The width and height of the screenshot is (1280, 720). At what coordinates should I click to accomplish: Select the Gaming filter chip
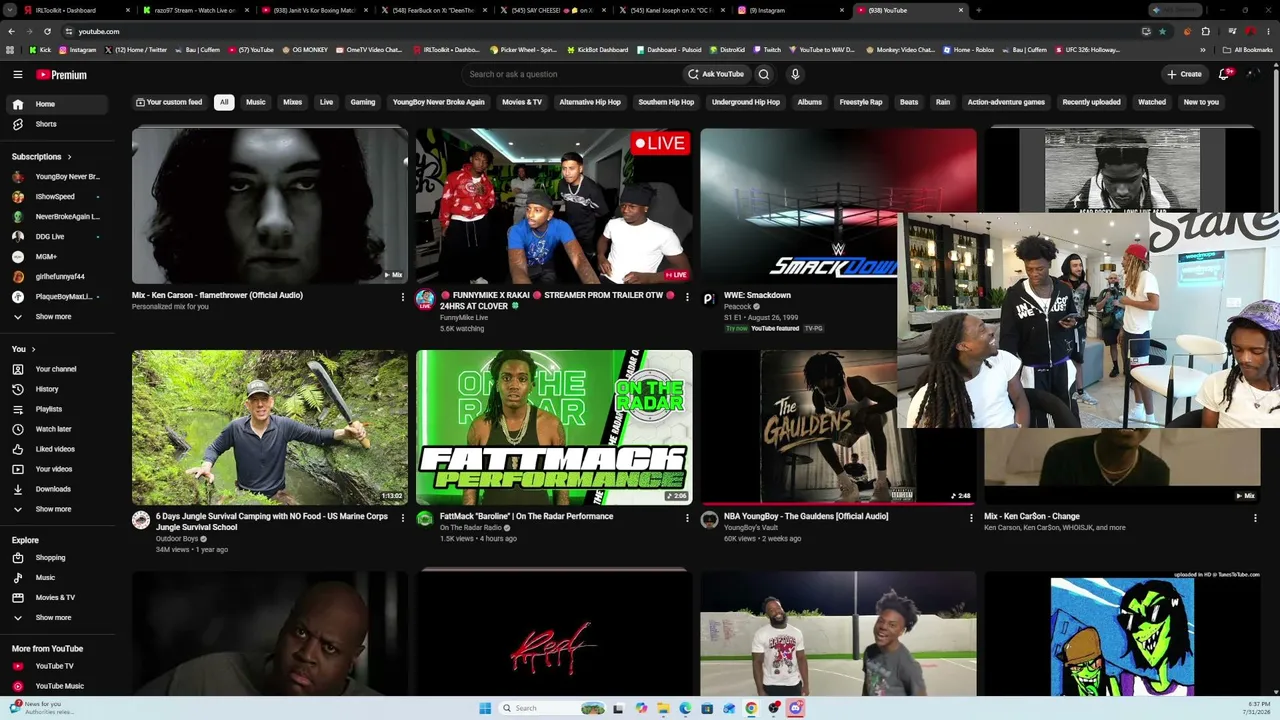coord(363,102)
